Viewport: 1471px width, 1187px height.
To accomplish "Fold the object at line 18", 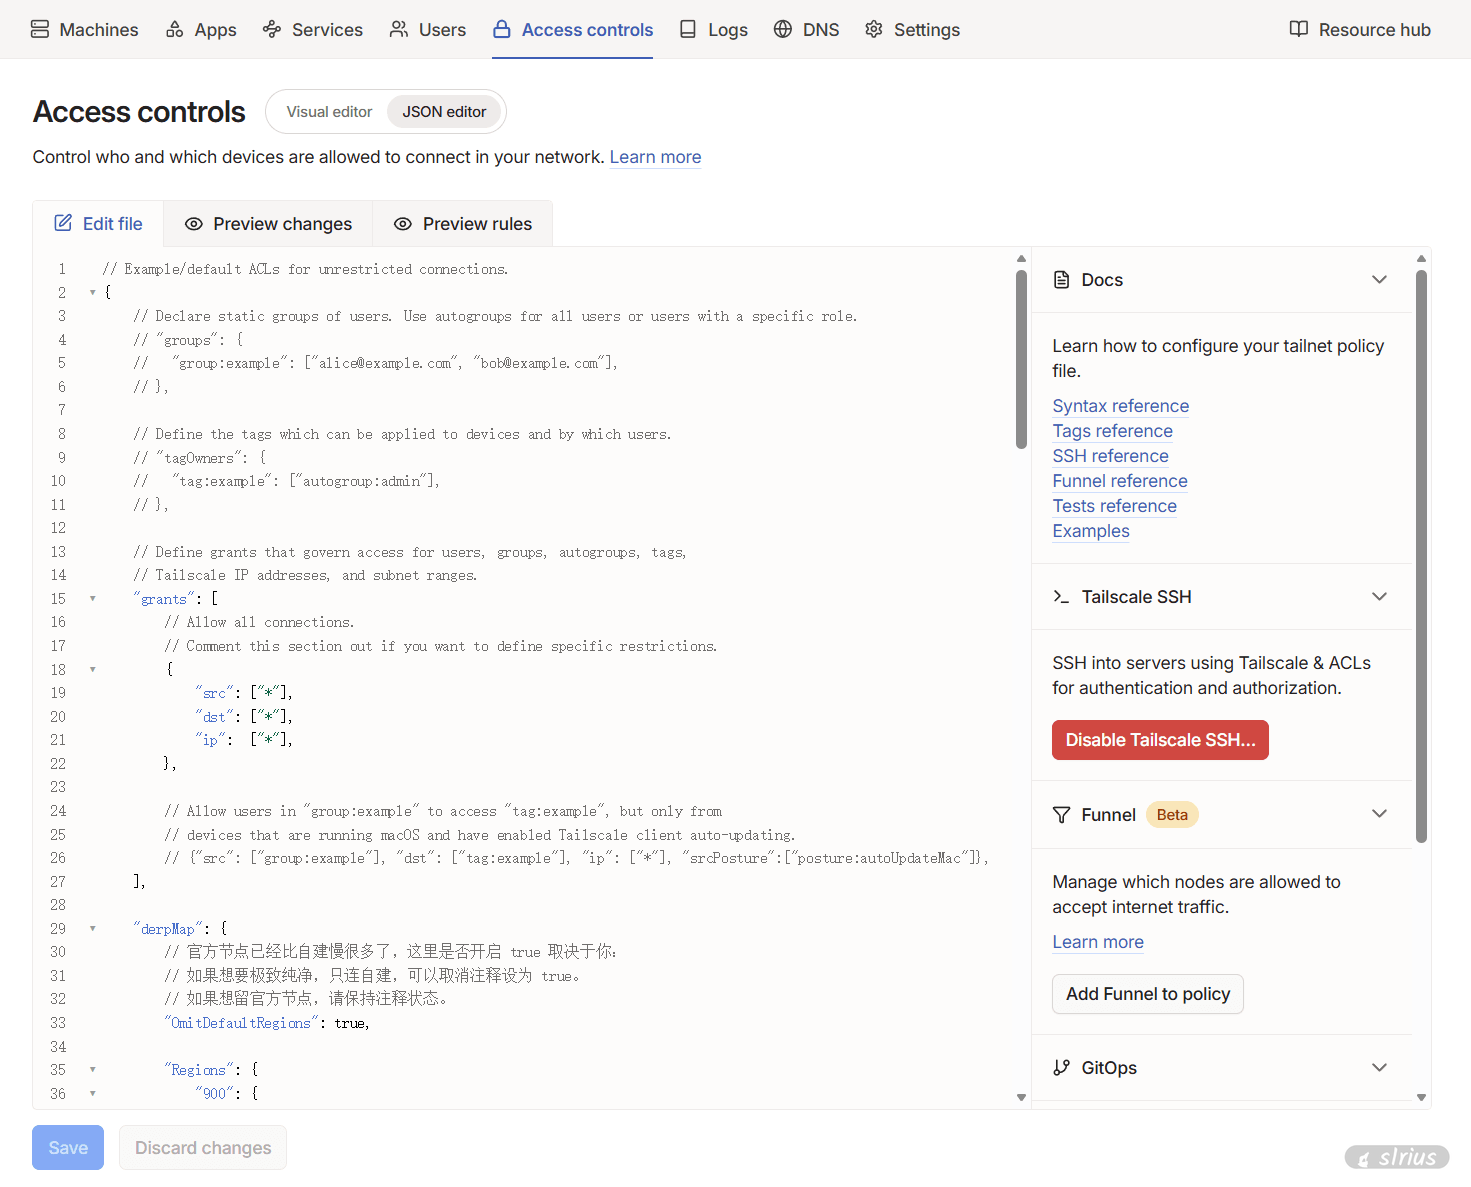I will tap(93, 670).
